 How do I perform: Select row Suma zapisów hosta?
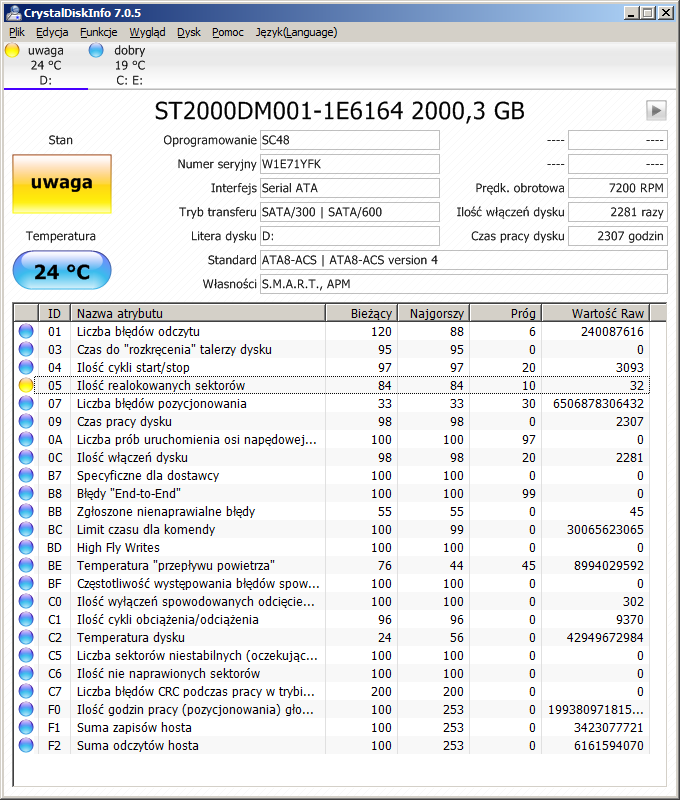point(332,727)
